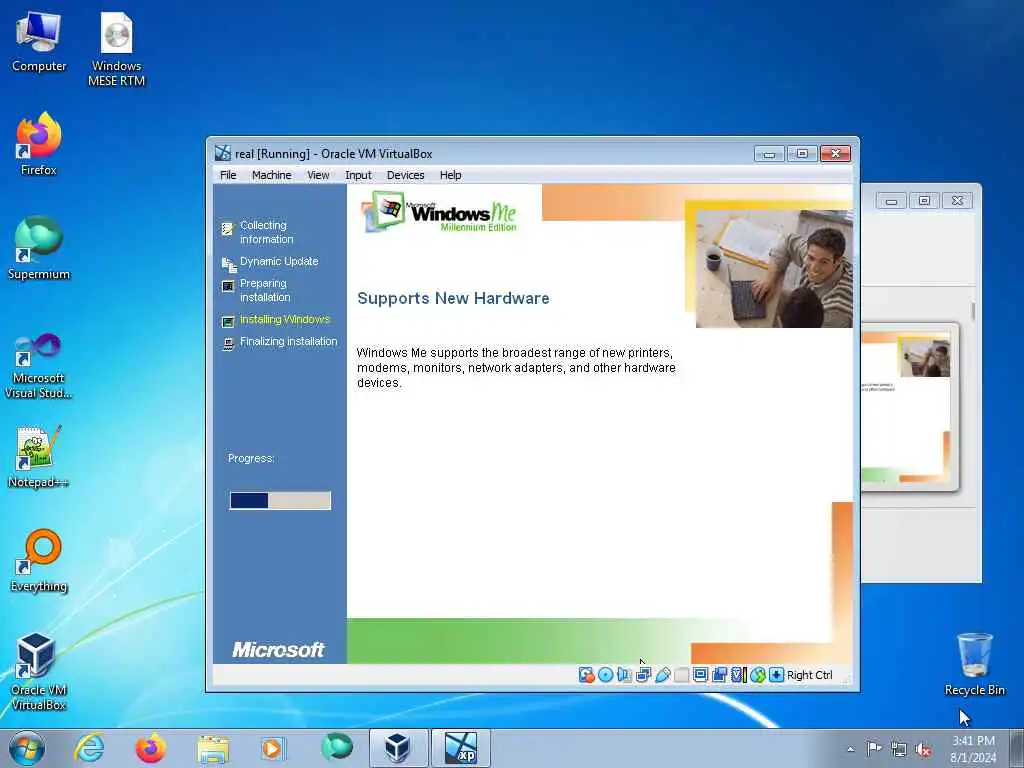Click the Preparing installation setup step
The image size is (1024, 768).
265,290
